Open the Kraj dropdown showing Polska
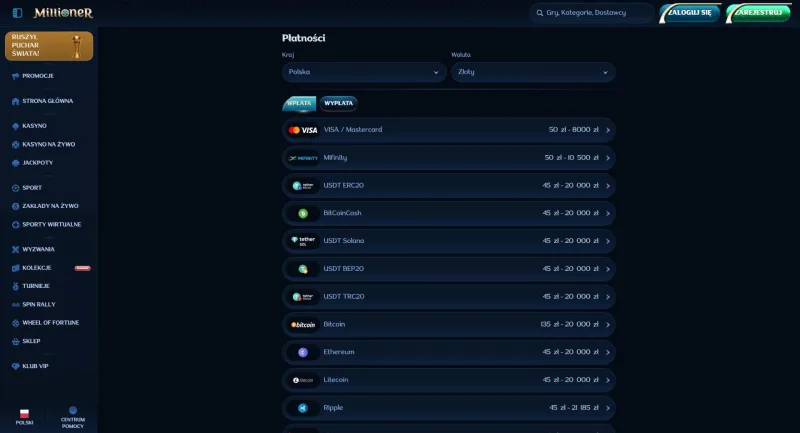This screenshot has height=433, width=800. 364,72
